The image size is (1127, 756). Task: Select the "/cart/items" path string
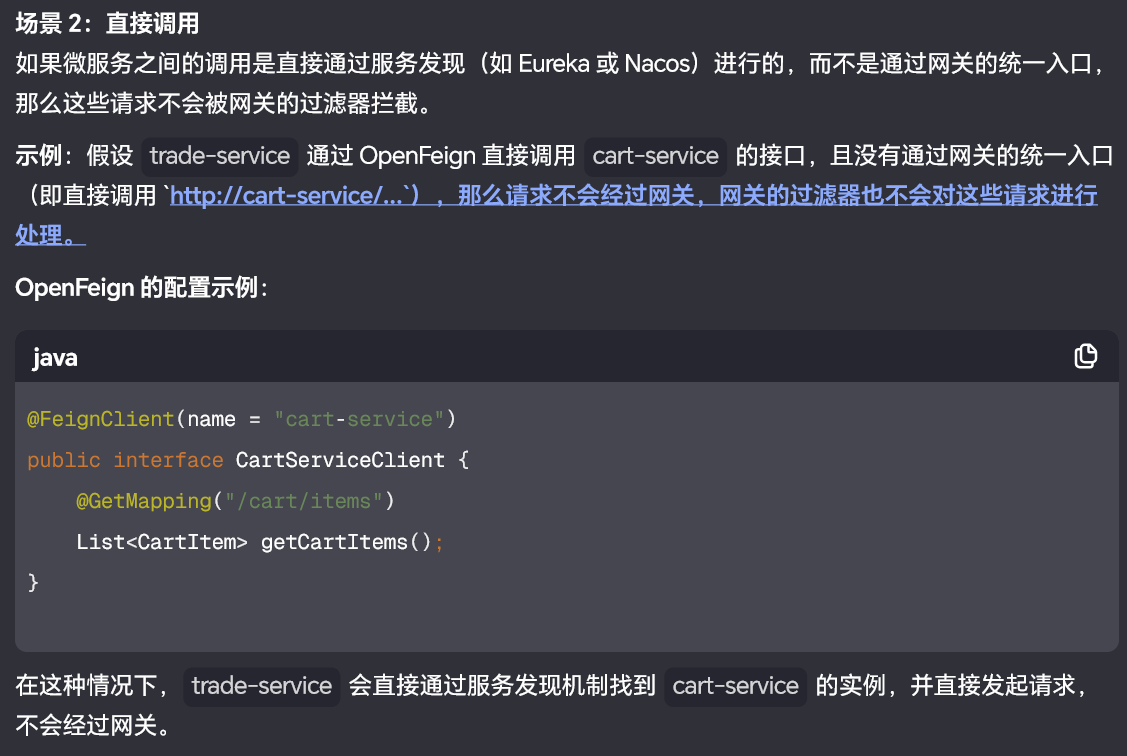(x=304, y=501)
